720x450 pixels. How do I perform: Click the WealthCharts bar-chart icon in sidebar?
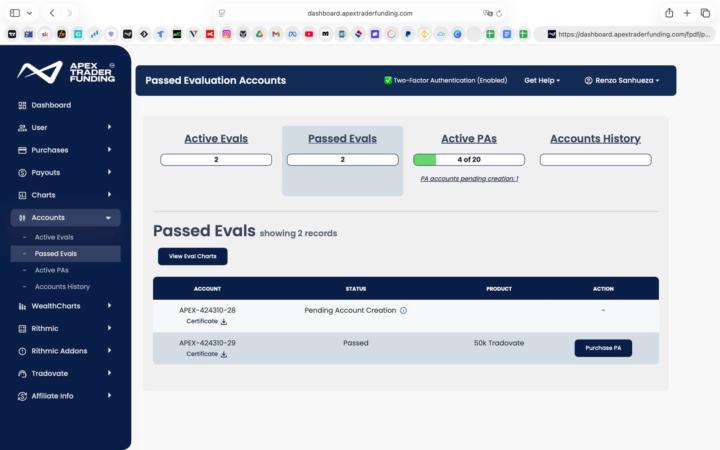tap(22, 306)
